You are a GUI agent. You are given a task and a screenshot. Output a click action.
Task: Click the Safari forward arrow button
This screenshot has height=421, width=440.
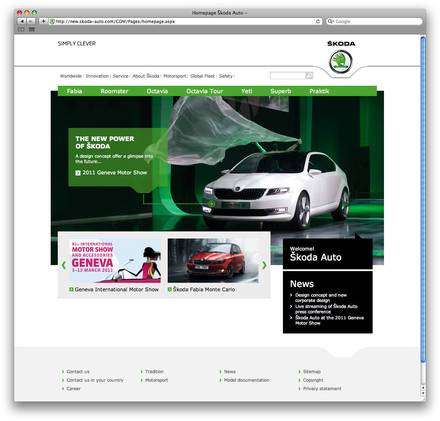tap(30, 21)
